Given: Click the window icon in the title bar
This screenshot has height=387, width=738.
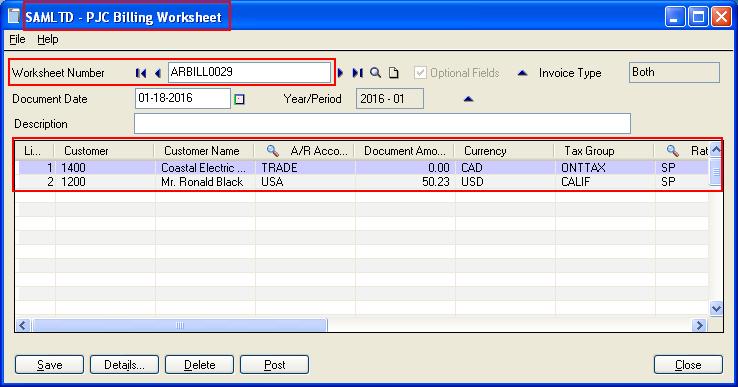Looking at the screenshot, I should pyautogui.click(x=14, y=16).
